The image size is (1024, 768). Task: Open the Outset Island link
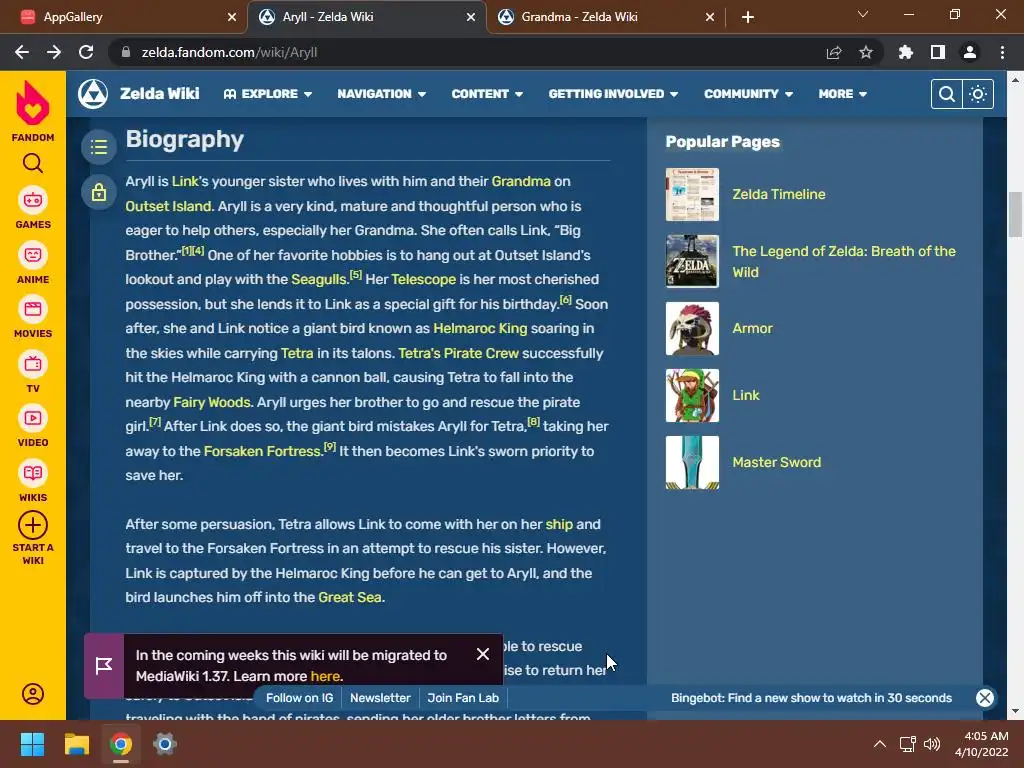point(168,206)
